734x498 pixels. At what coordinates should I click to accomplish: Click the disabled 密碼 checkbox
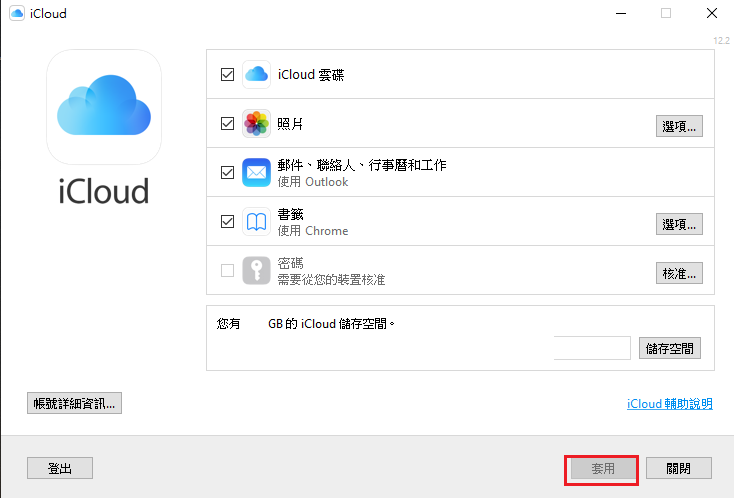tap(228, 271)
